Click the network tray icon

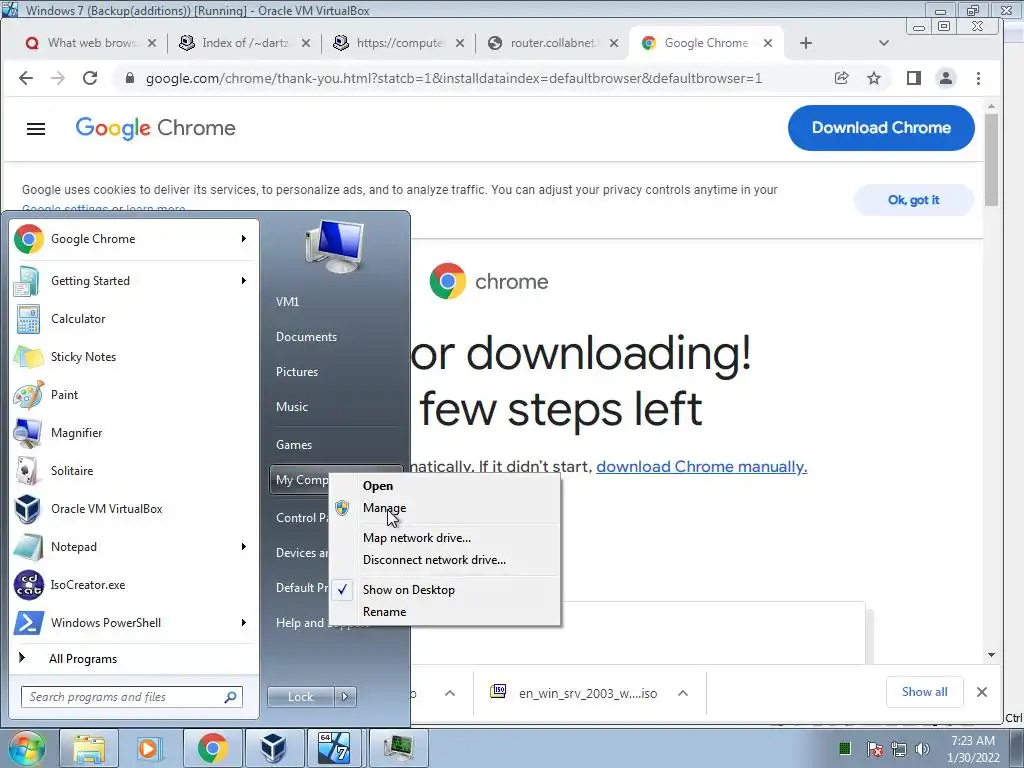coord(899,749)
